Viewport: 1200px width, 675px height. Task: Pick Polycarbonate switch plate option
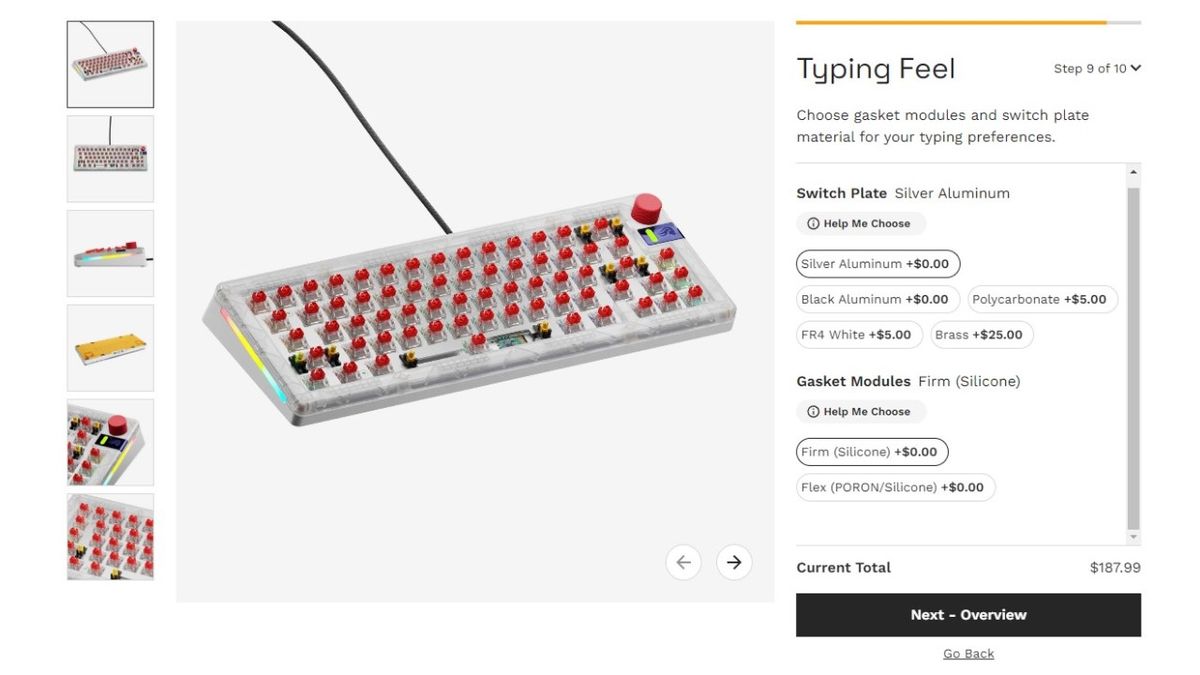[x=1042, y=299]
